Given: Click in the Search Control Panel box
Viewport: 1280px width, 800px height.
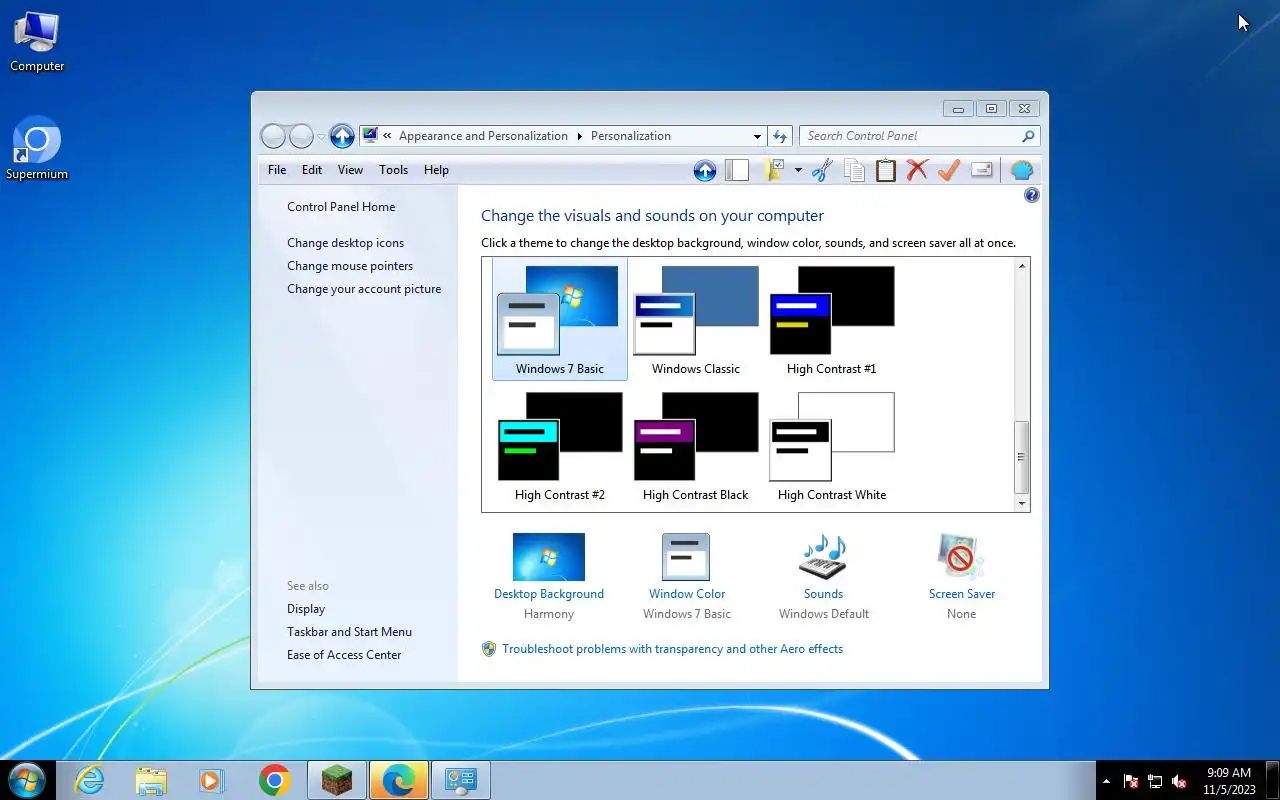Looking at the screenshot, I should tap(910, 136).
